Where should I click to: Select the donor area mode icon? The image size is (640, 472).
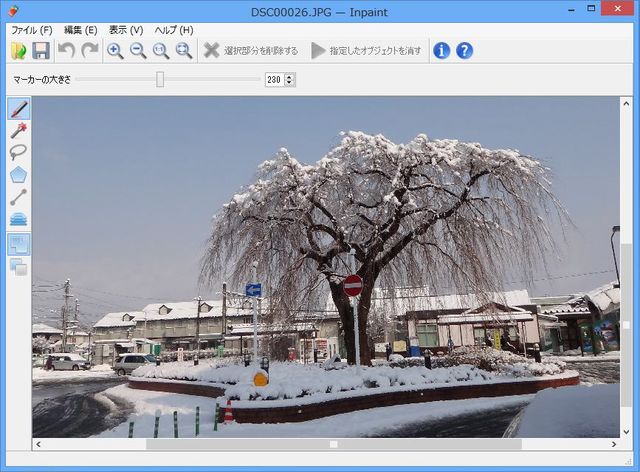(x=19, y=244)
